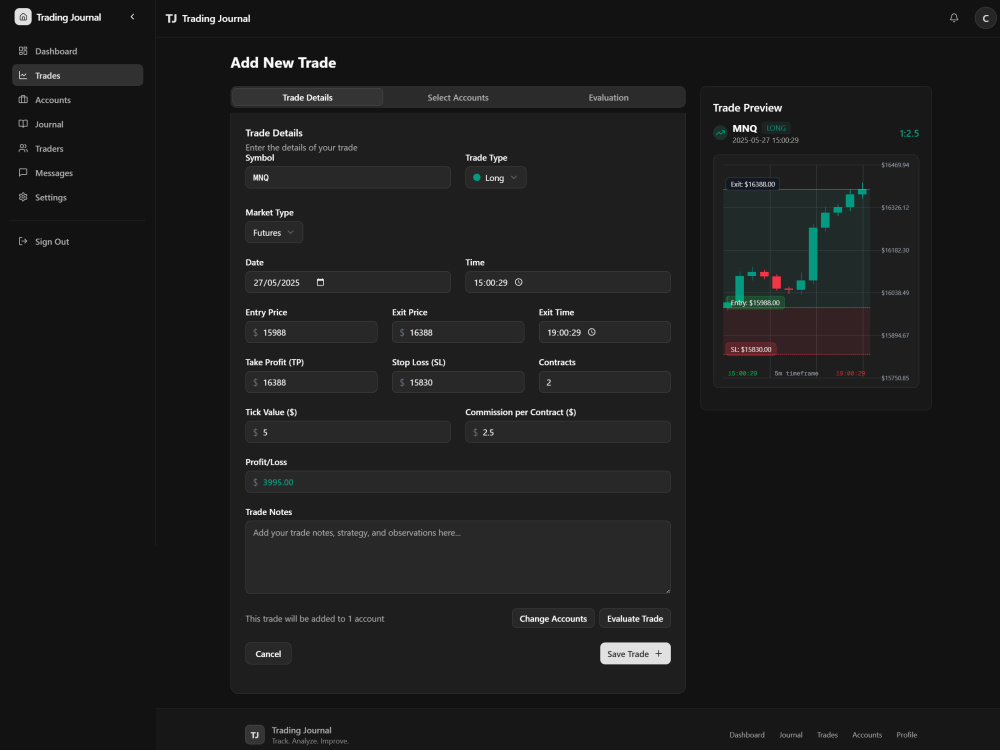This screenshot has height=750, width=1000.
Task: Click the Trades chart icon
Action: tap(23, 75)
